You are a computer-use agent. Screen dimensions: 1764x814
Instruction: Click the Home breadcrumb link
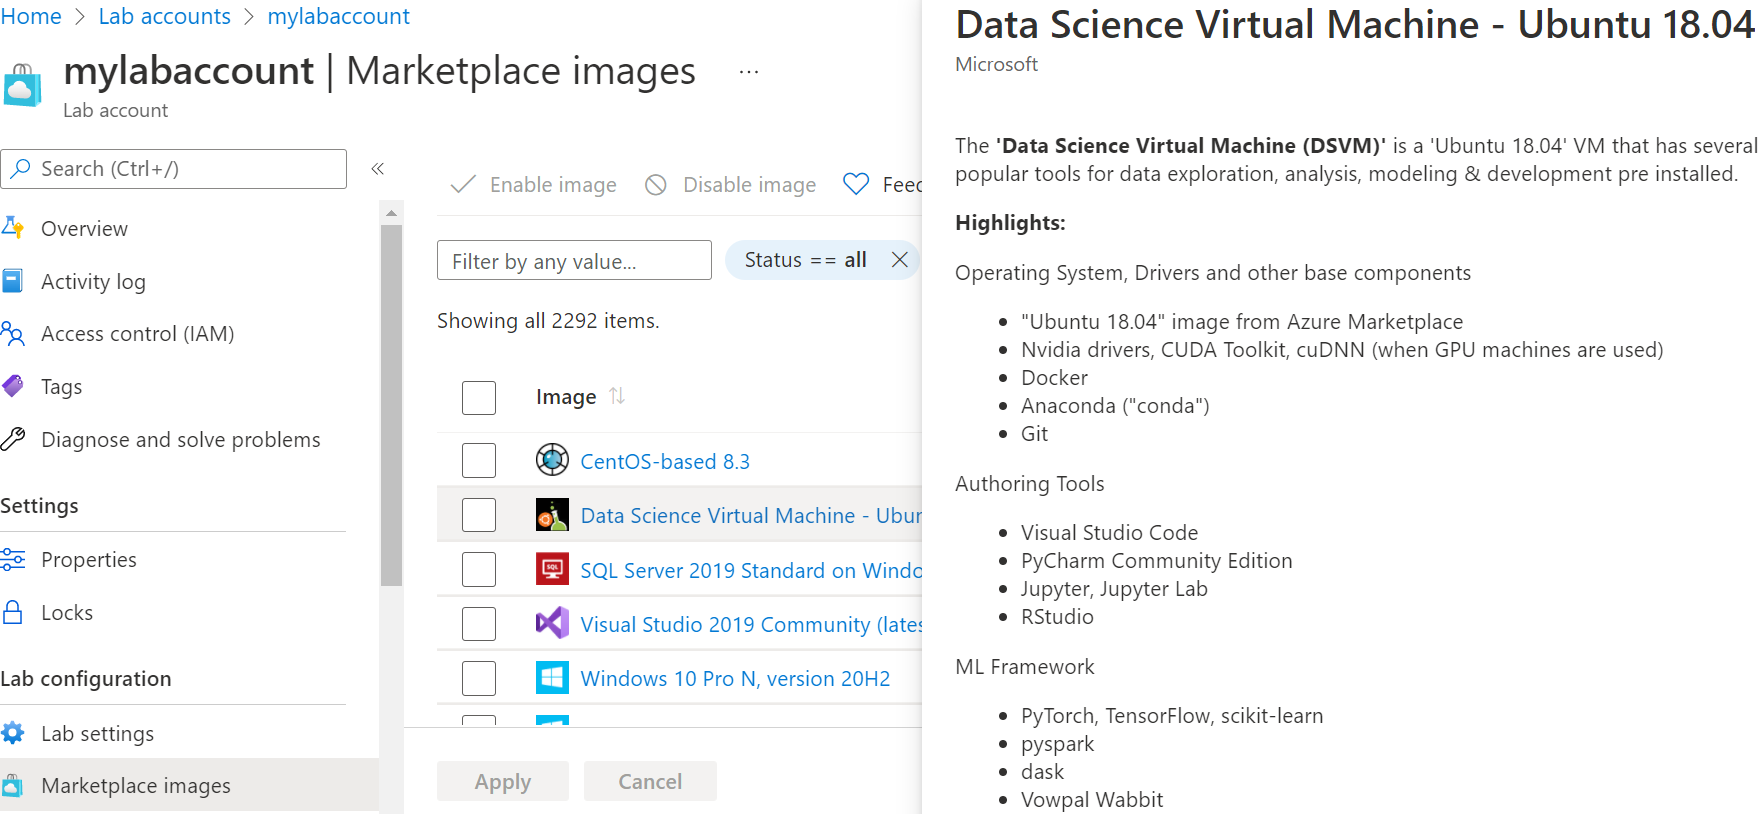[x=31, y=17]
